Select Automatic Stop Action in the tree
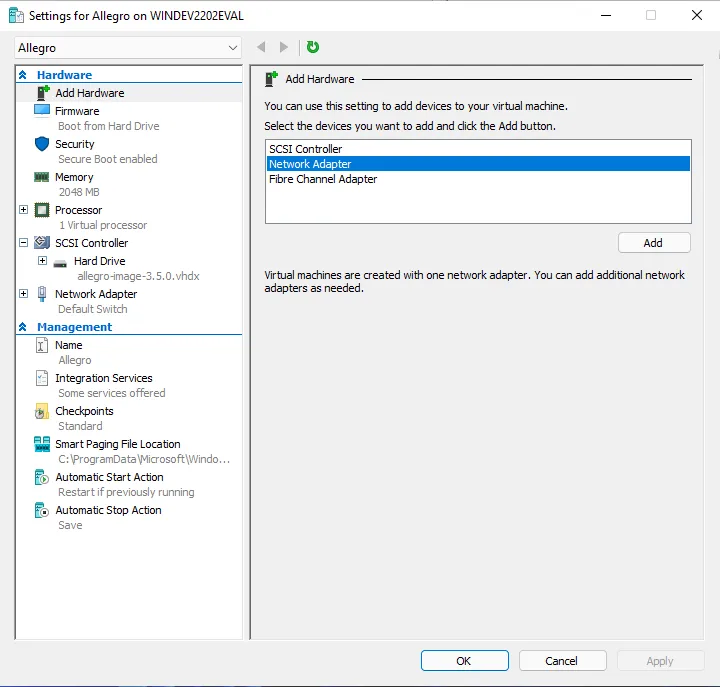The image size is (720, 687). [x=108, y=510]
